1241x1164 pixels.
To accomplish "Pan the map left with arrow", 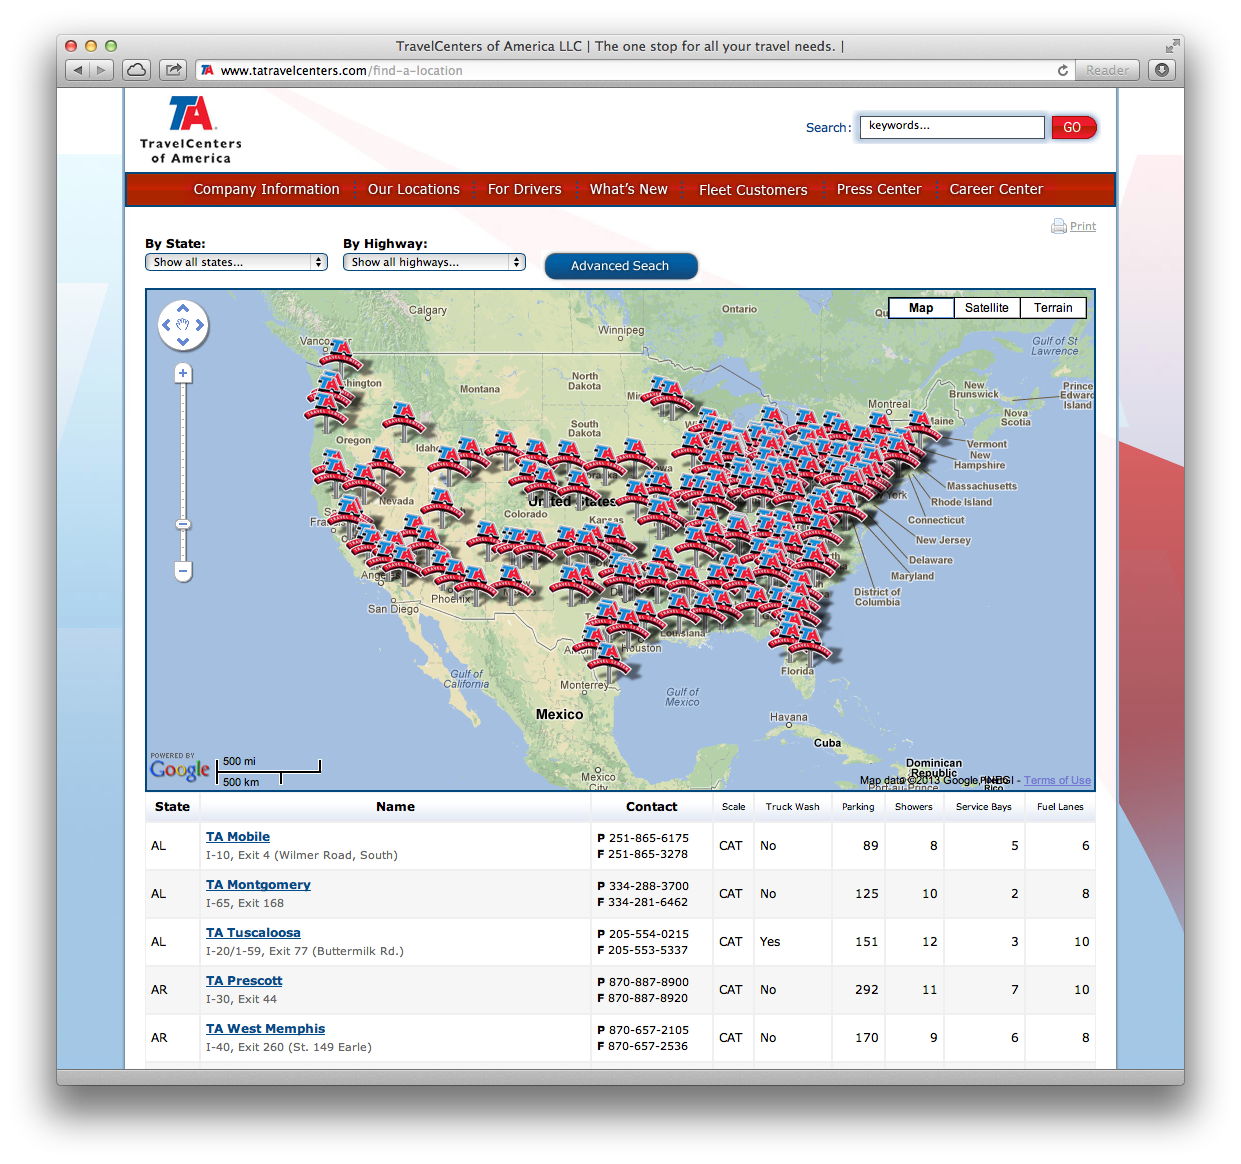I will pyautogui.click(x=166, y=325).
